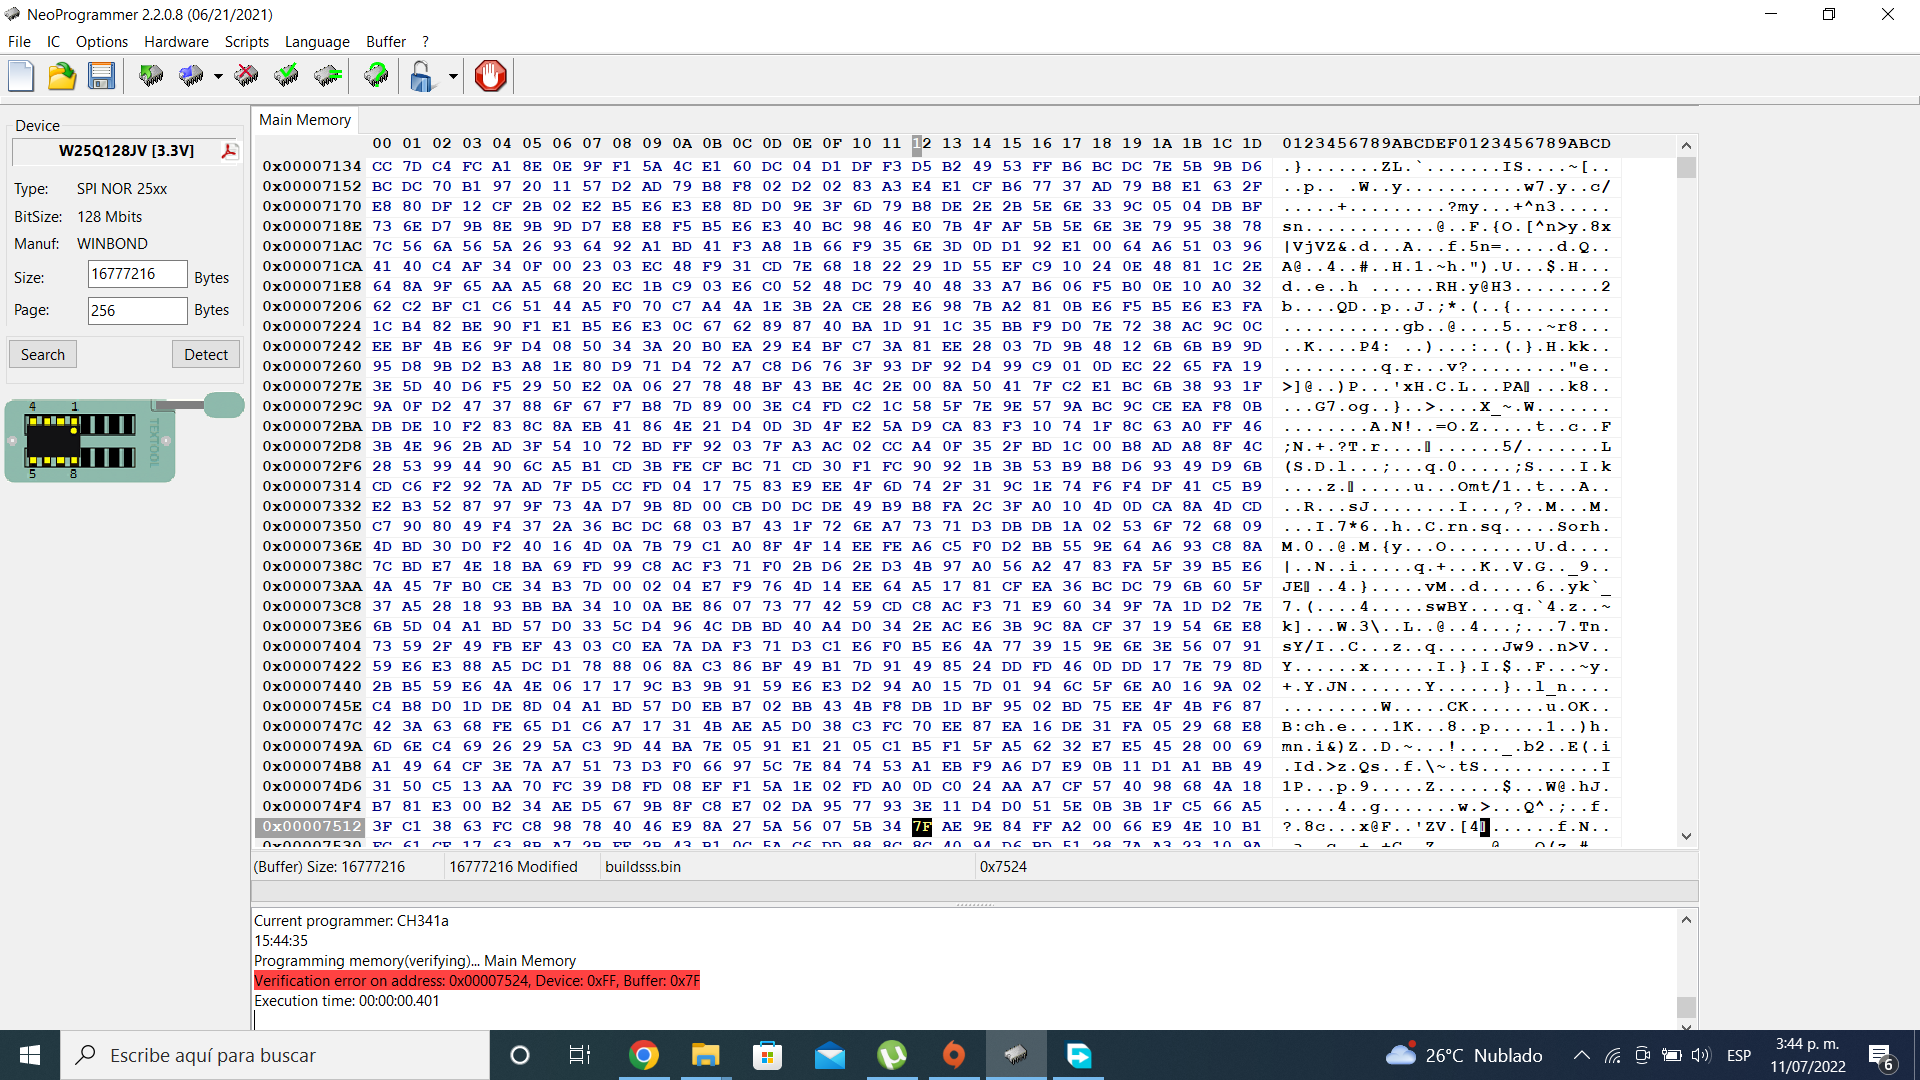Open WhatsApp from the taskbar
The height and width of the screenshot is (1080, 1920).
click(892, 1055)
